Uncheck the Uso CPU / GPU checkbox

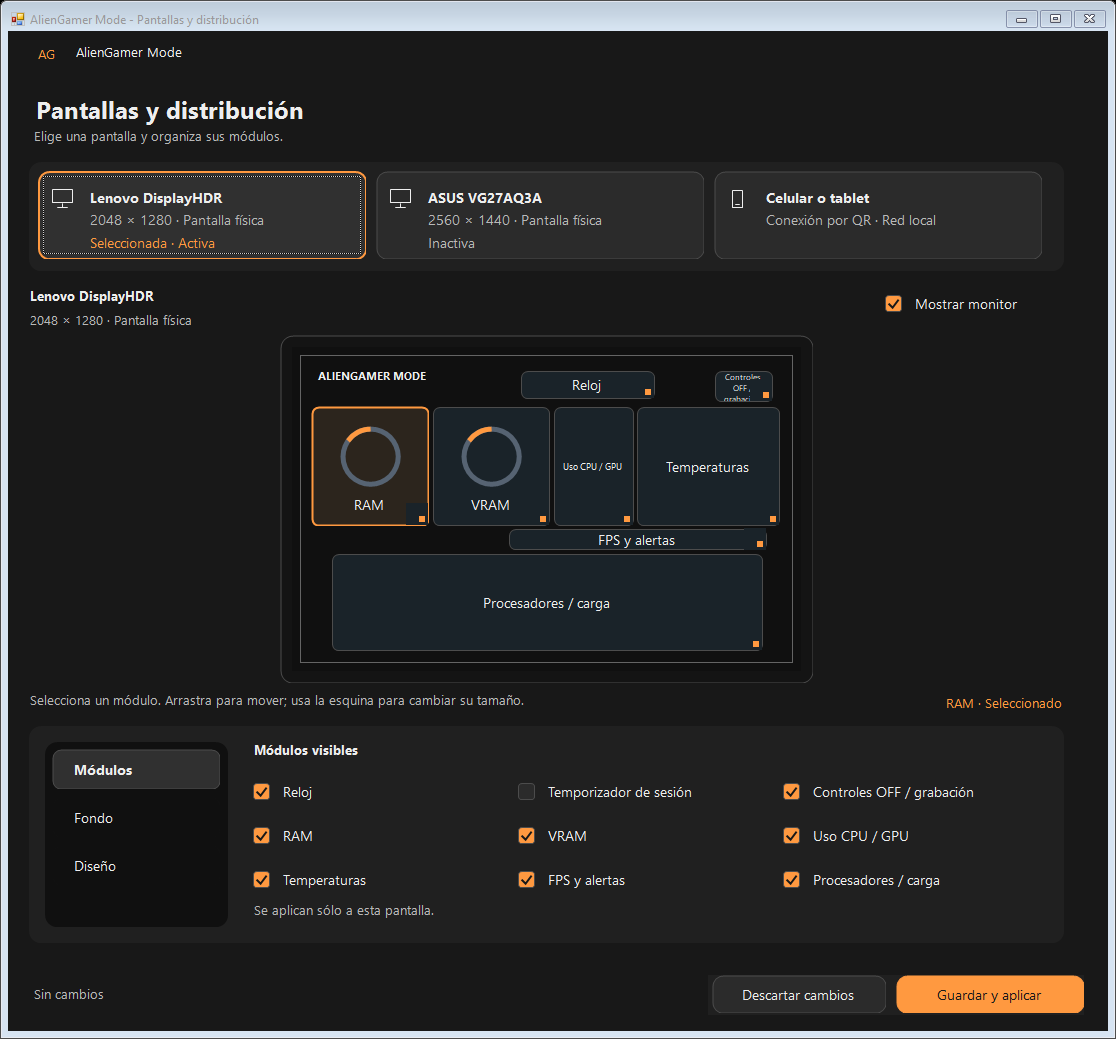pyautogui.click(x=791, y=835)
